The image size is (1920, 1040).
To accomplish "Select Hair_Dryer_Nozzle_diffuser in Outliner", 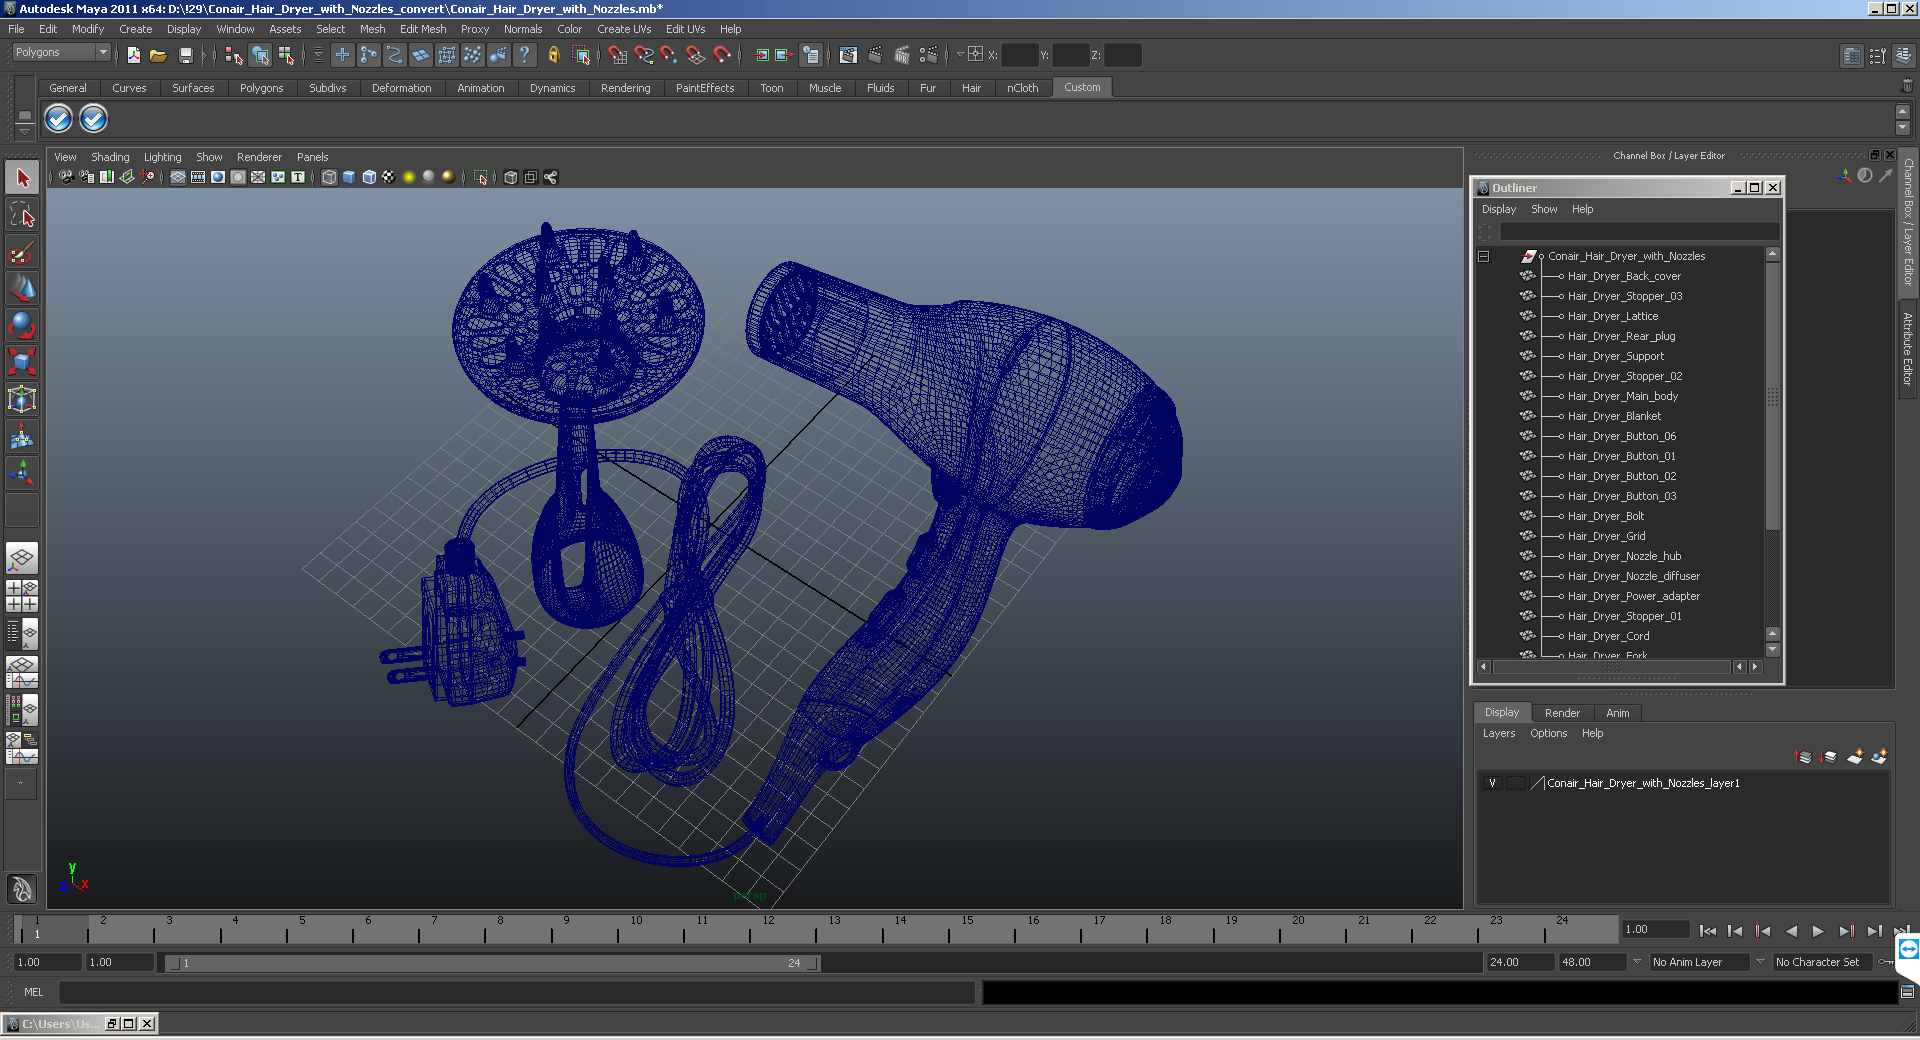I will [x=1633, y=577].
